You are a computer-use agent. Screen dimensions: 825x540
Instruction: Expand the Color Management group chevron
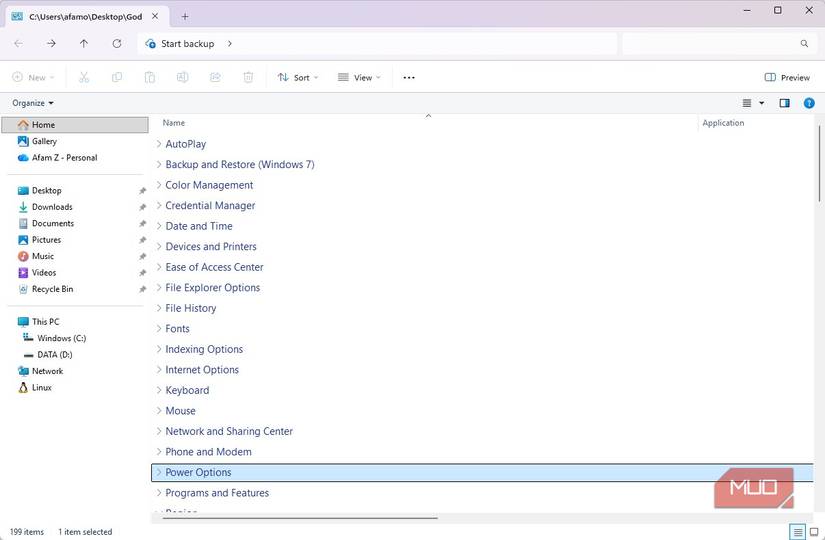click(158, 185)
